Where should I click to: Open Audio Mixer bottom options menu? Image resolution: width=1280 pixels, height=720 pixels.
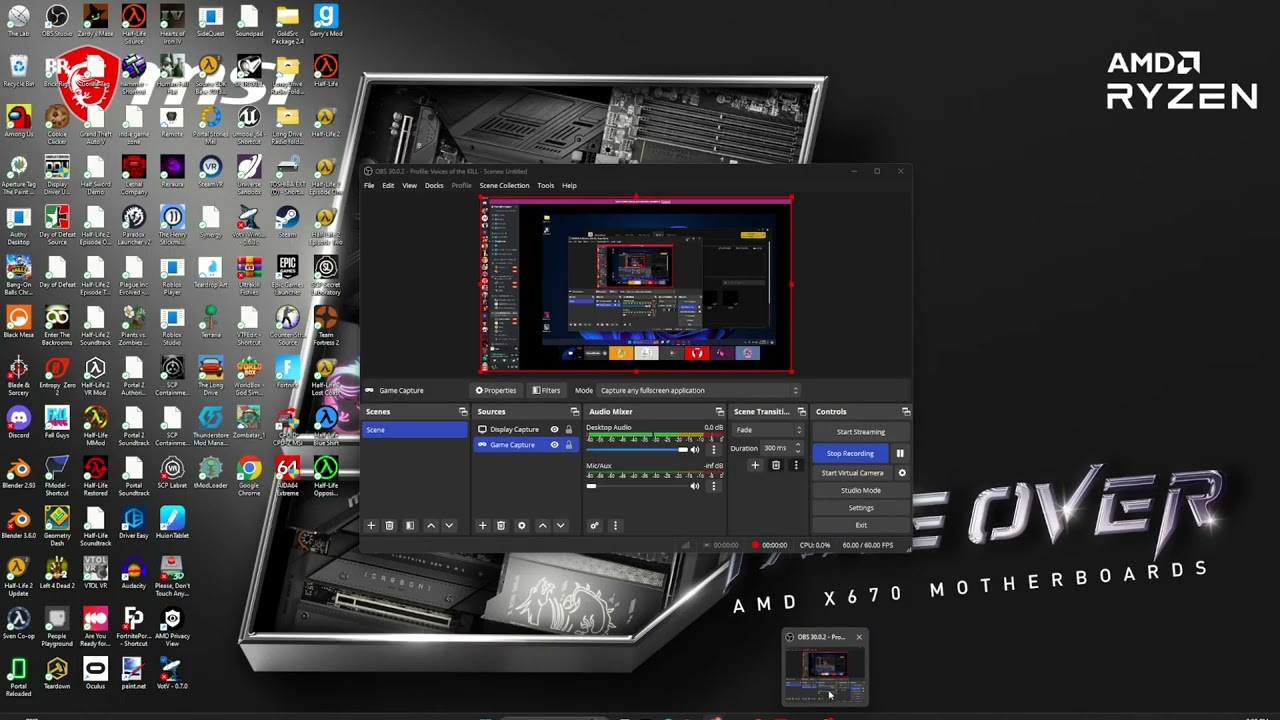(615, 526)
